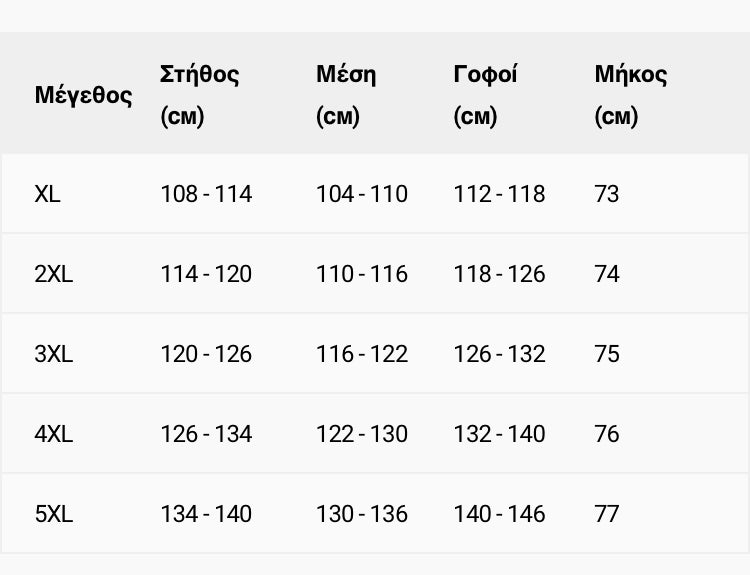
Task: Click the 4XL size label
Action: (54, 434)
